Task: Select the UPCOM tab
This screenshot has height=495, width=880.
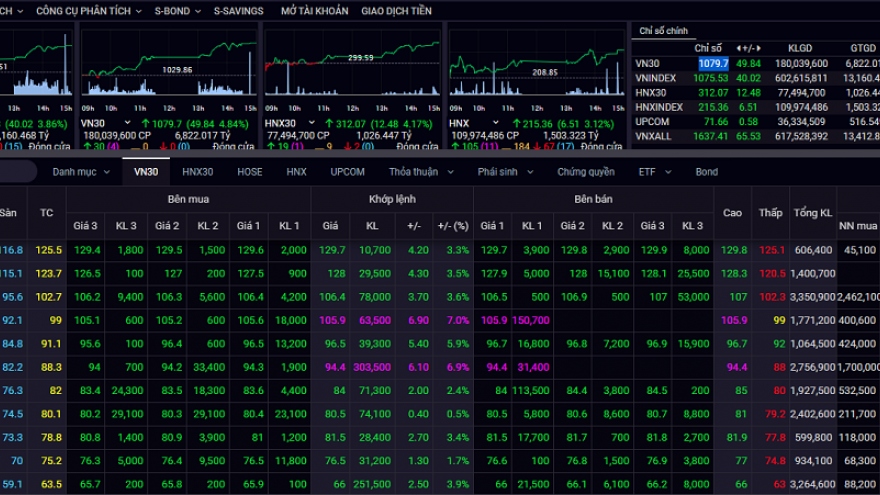Action: pos(347,172)
